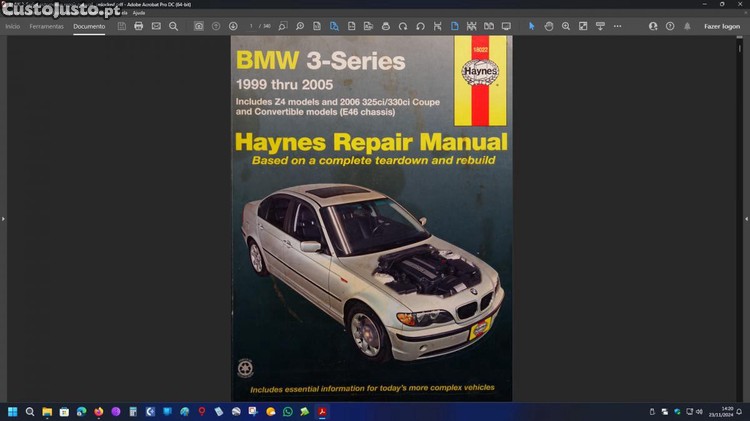Click the Print icon in the toolbar
Screen dimensions: 750x421
pos(139,26)
